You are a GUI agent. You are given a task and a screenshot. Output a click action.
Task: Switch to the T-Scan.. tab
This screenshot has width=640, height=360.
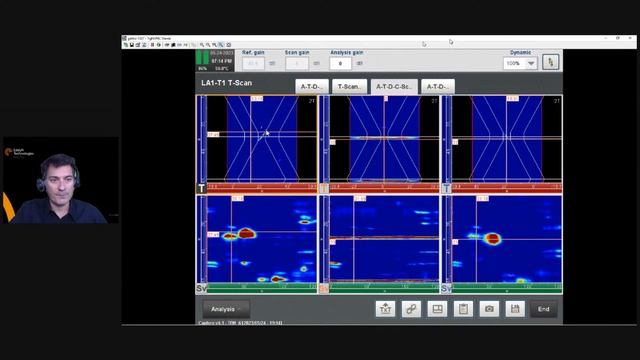click(349, 87)
